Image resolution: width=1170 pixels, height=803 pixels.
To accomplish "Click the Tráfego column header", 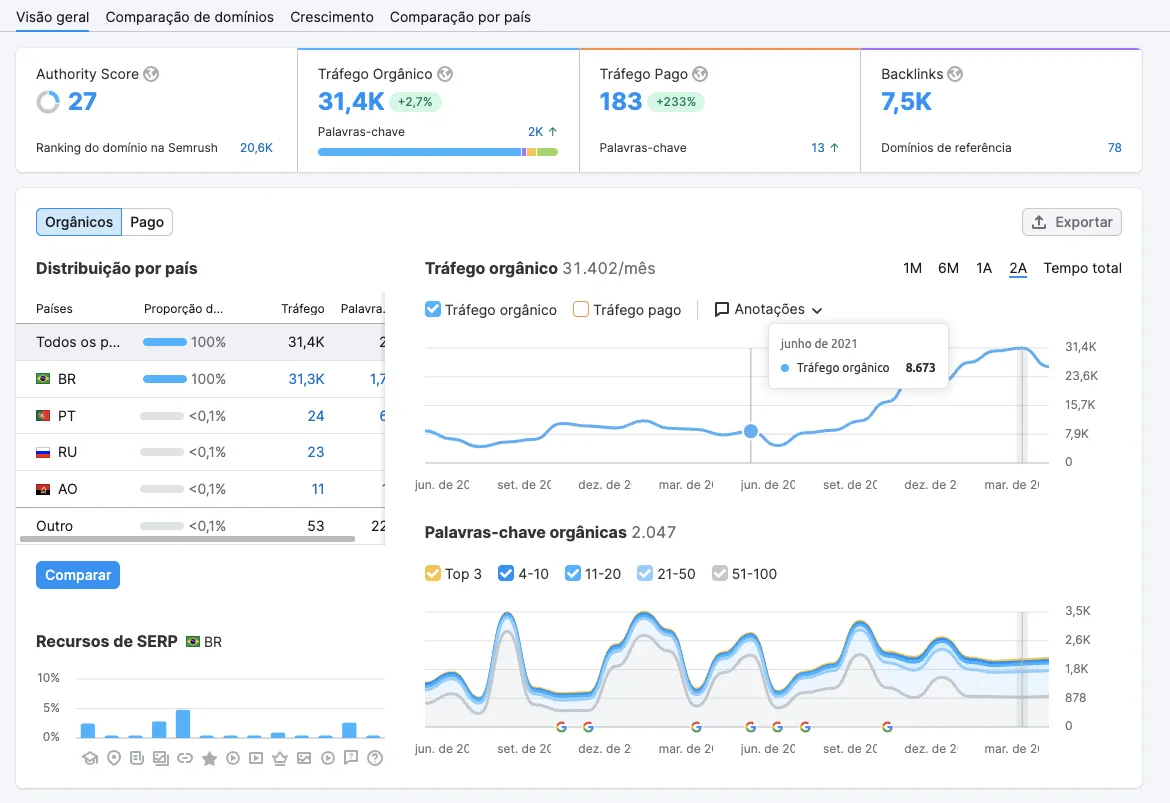I will click(303, 309).
